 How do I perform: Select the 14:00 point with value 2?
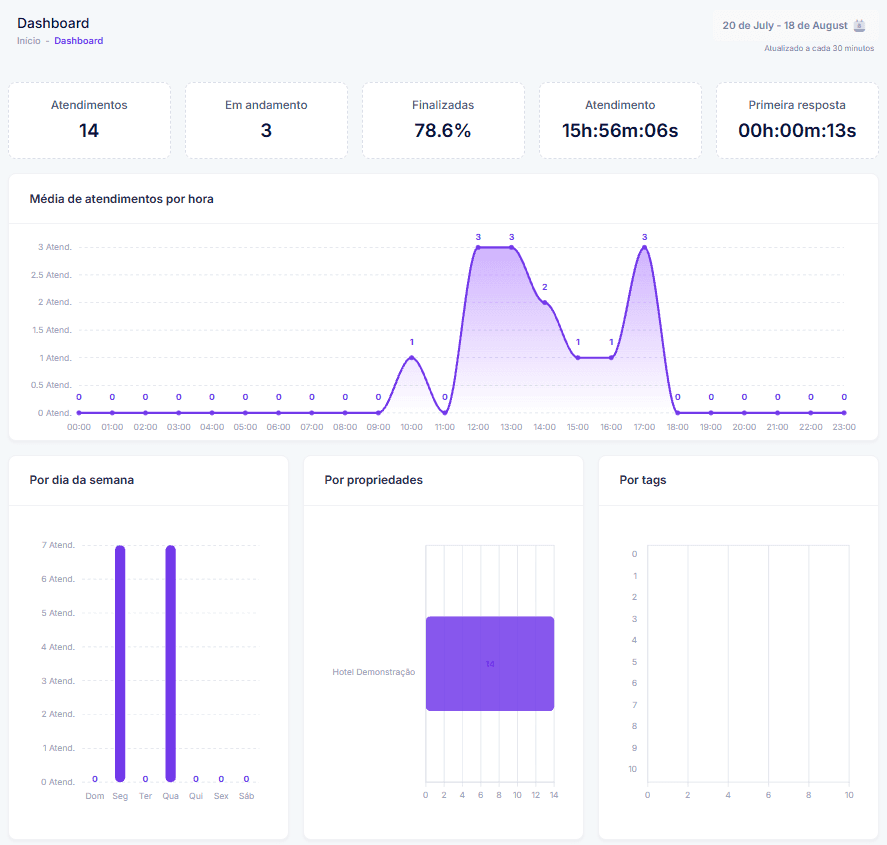tap(545, 303)
